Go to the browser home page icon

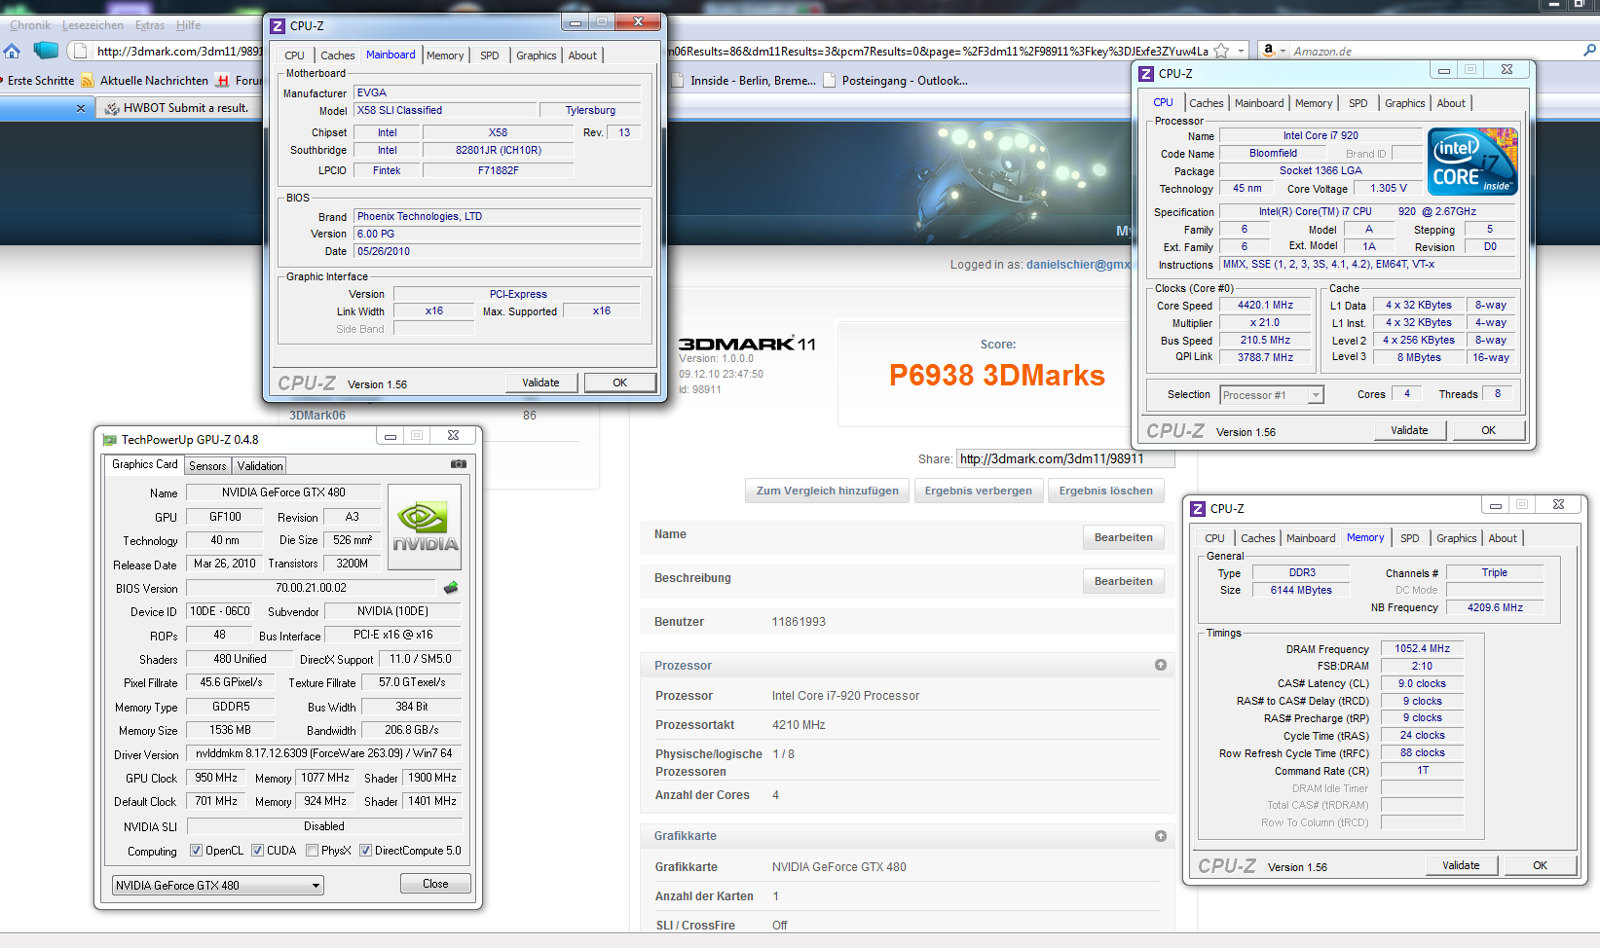(x=12, y=51)
